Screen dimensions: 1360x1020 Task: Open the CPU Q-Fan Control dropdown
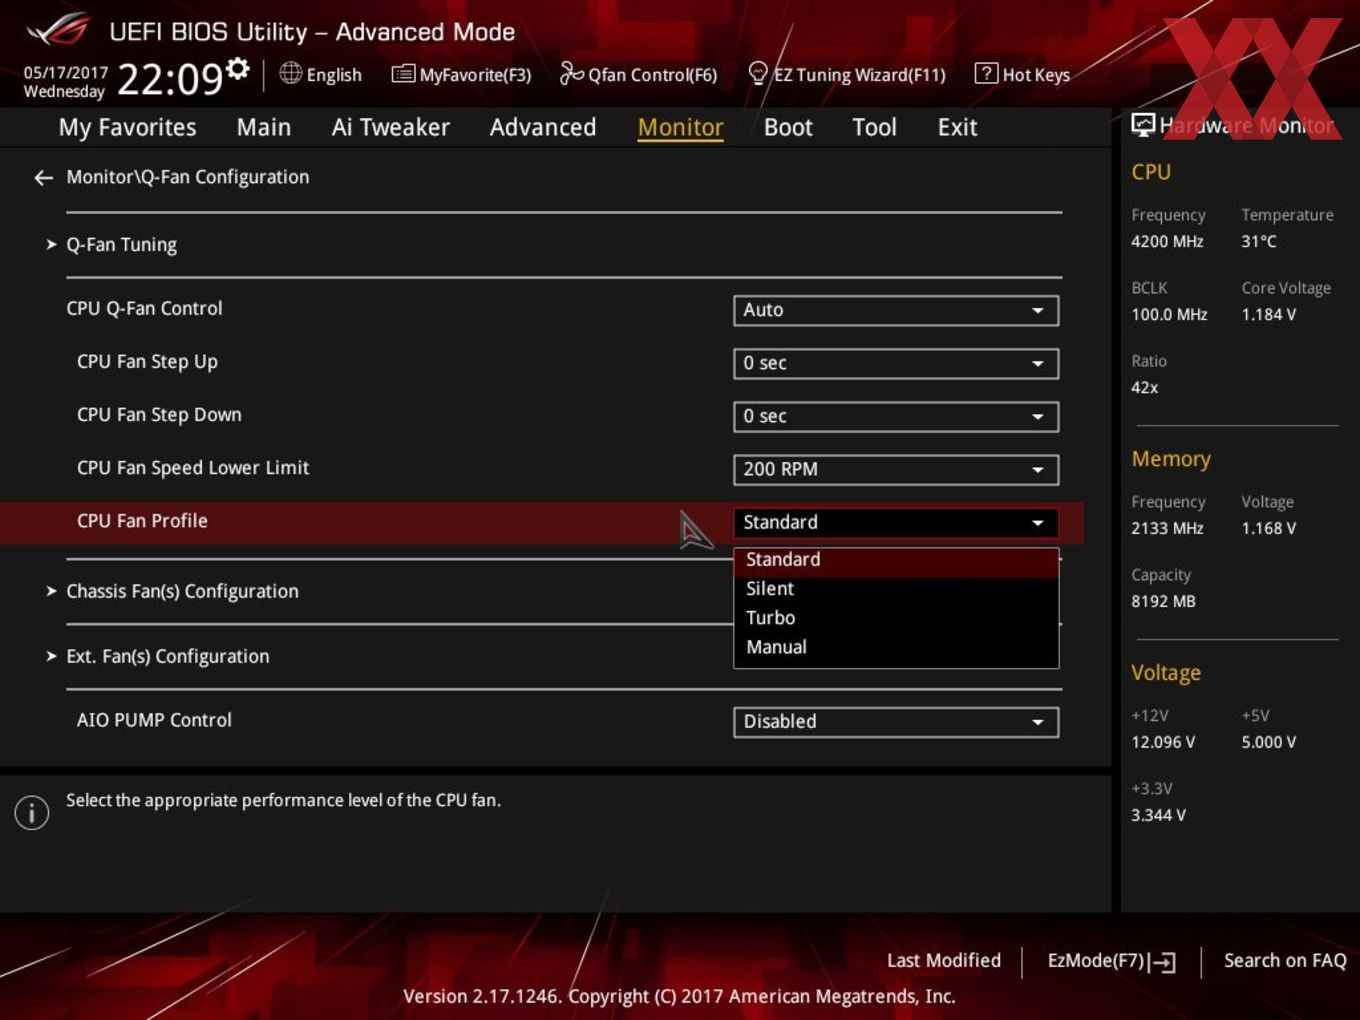pyautogui.click(x=896, y=310)
